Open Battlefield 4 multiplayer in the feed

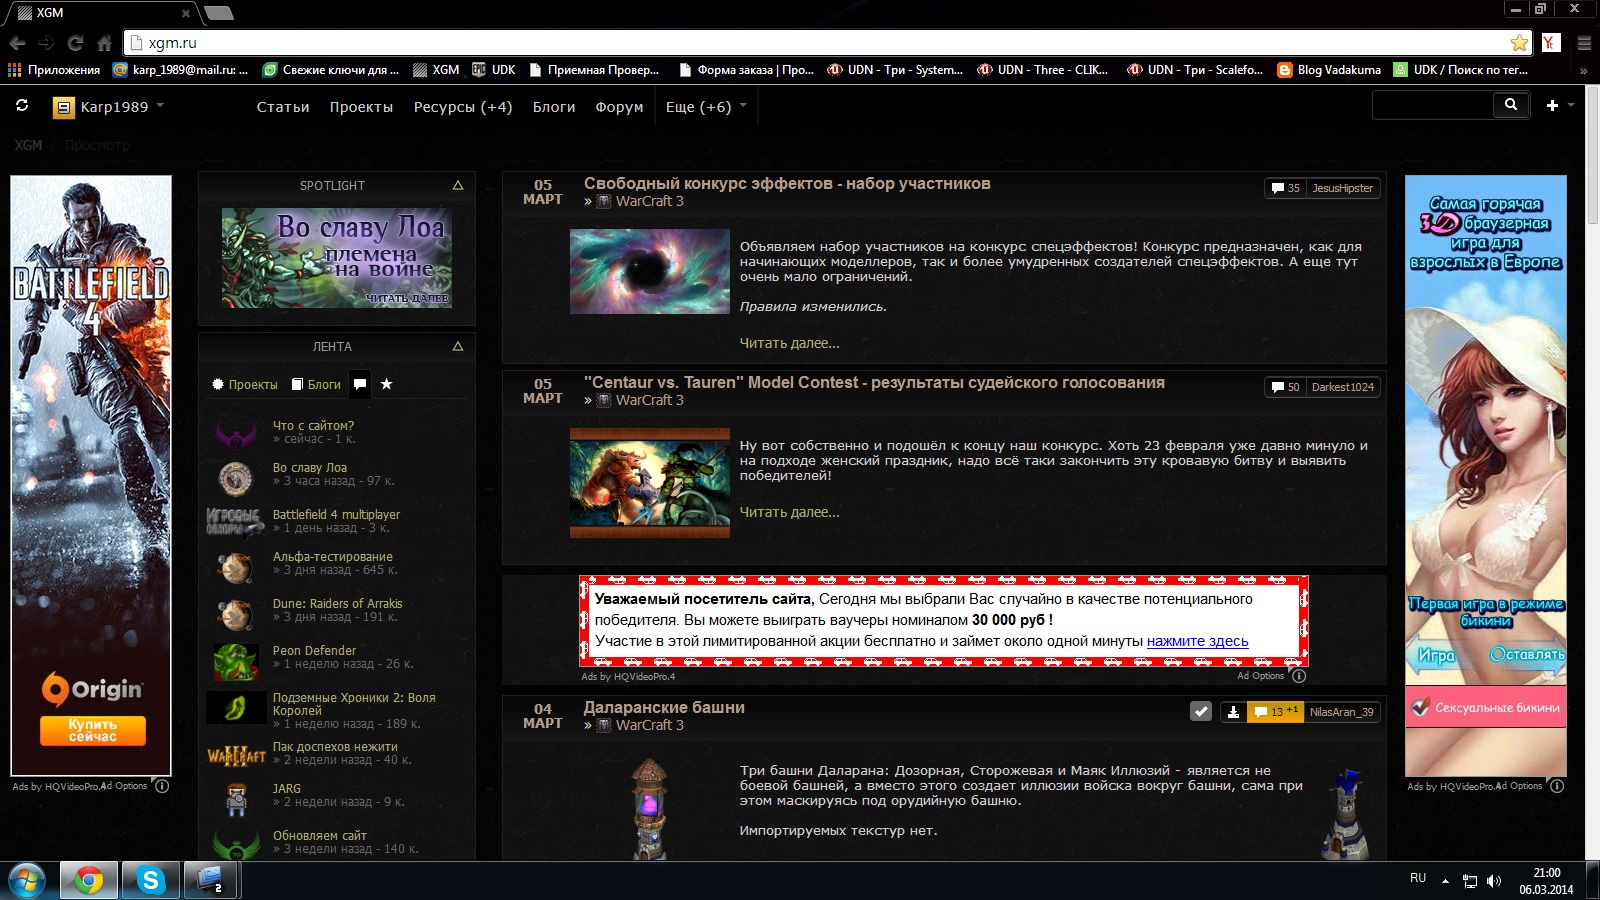(x=336, y=514)
